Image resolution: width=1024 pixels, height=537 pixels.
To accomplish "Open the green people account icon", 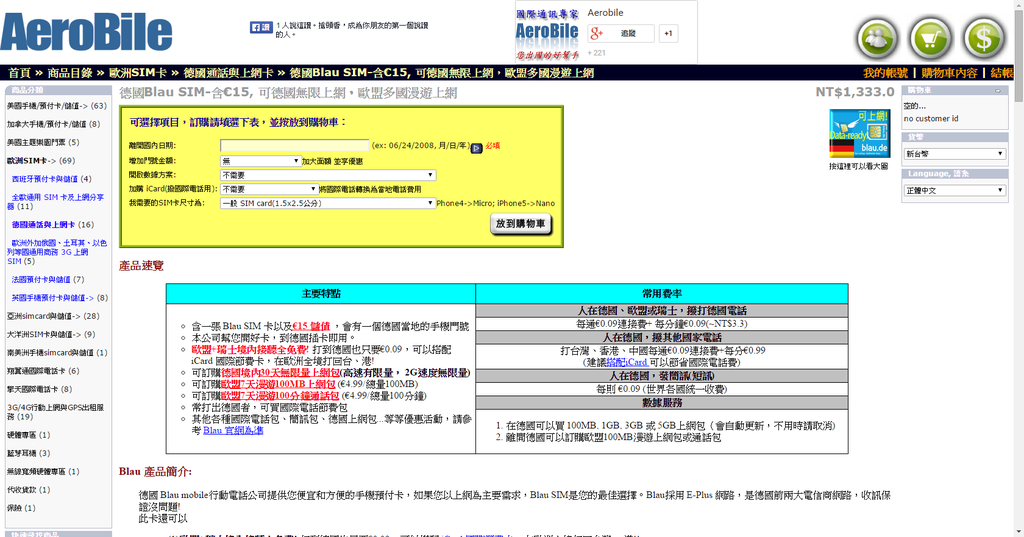I will click(877, 39).
